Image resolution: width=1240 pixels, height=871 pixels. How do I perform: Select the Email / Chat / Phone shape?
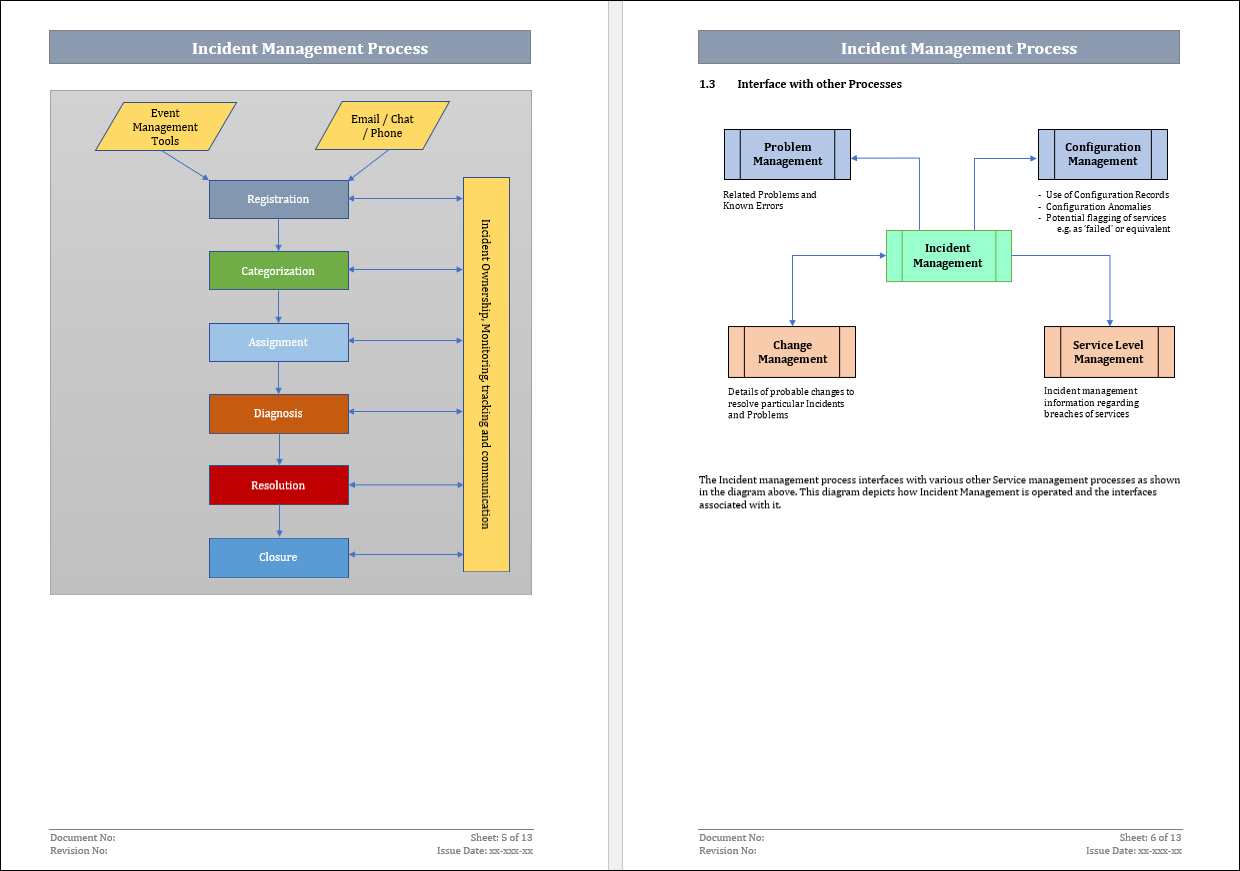pyautogui.click(x=382, y=126)
